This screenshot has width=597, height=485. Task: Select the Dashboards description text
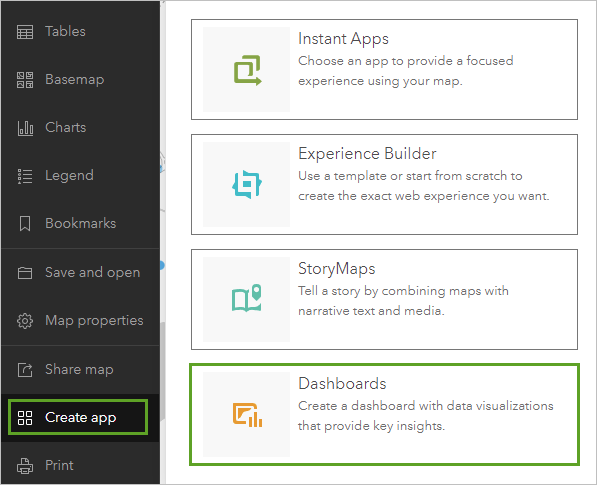(426, 416)
